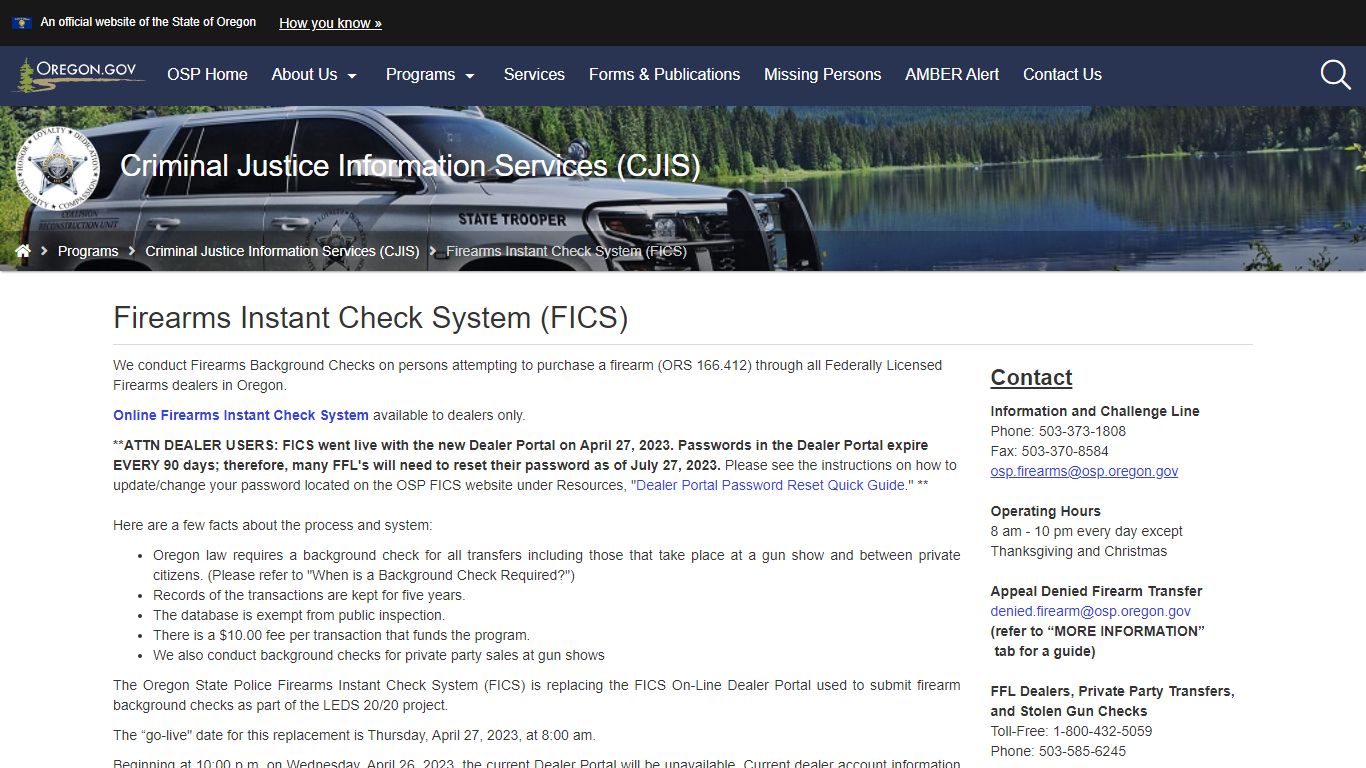This screenshot has height=768, width=1366.
Task: Click the Criminal Justice Information Services banner title
Action: (x=410, y=166)
